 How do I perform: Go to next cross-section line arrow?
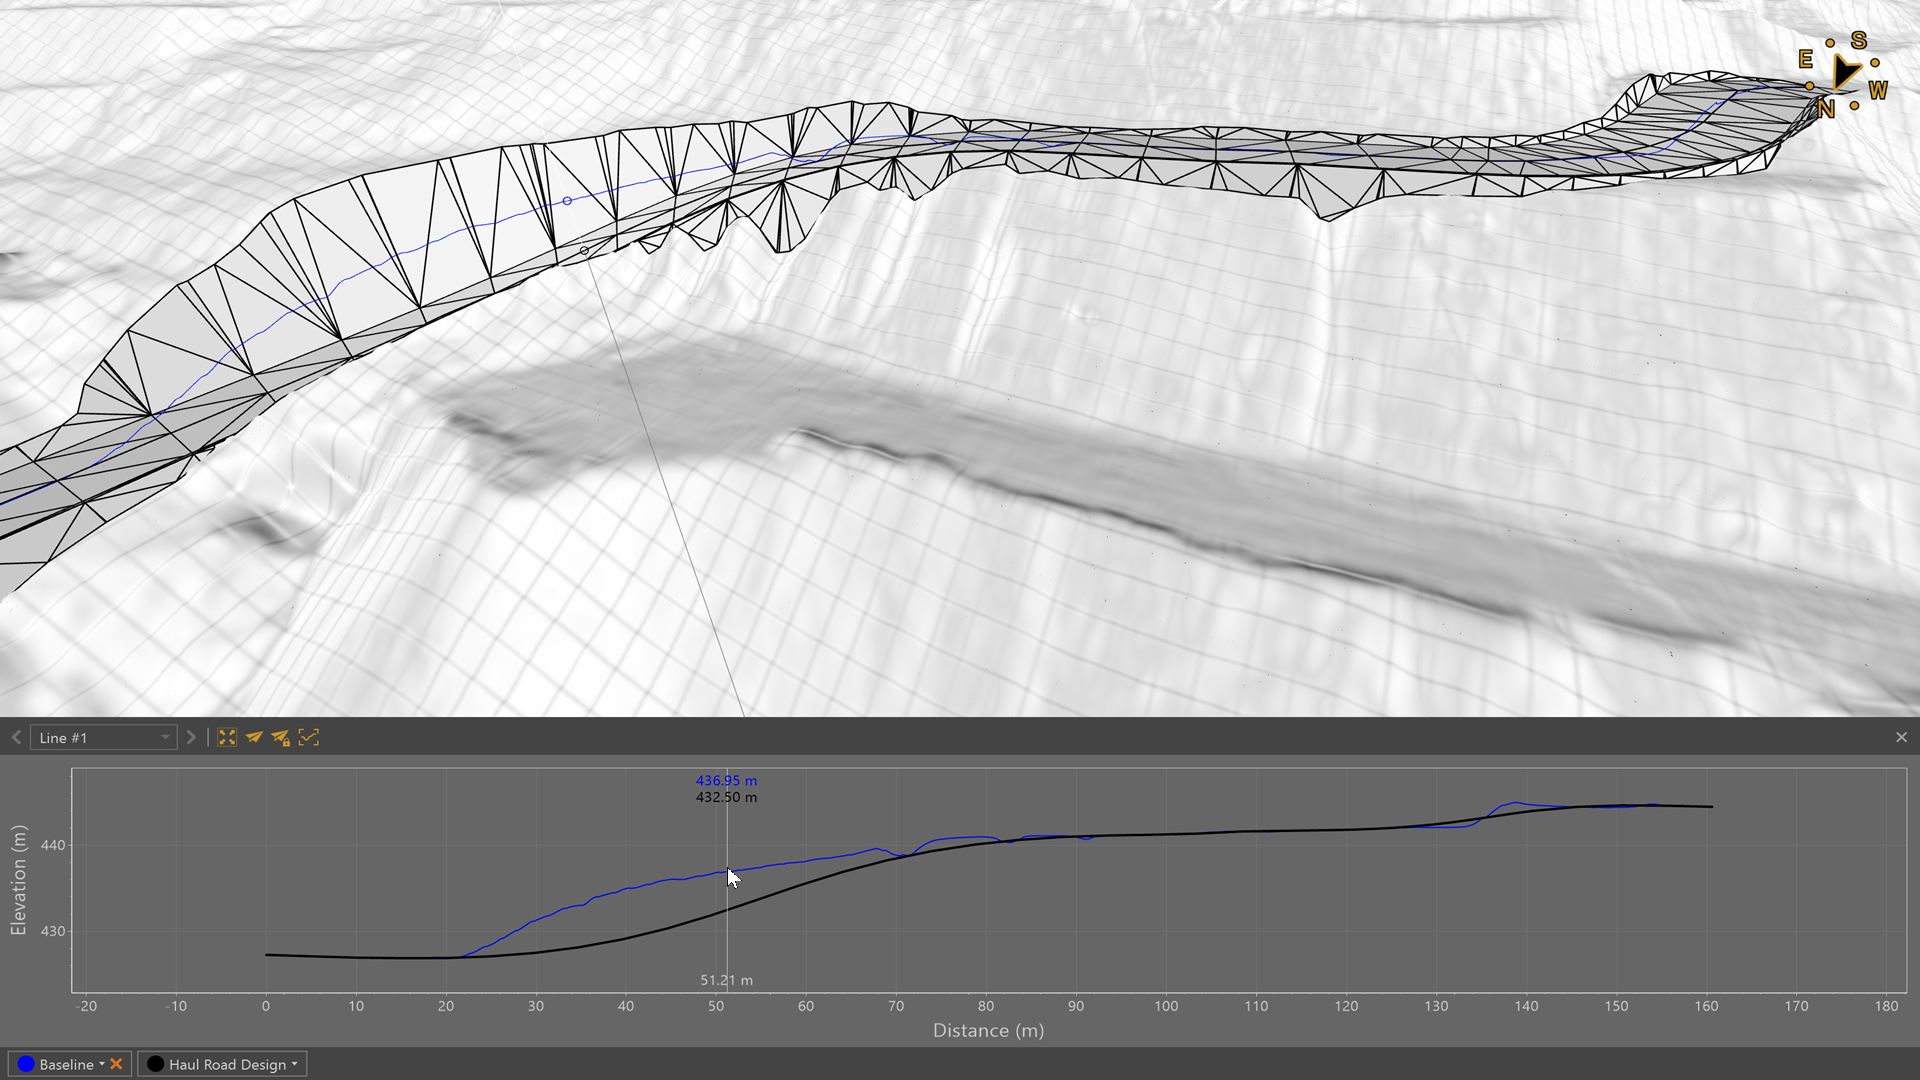[x=191, y=737]
